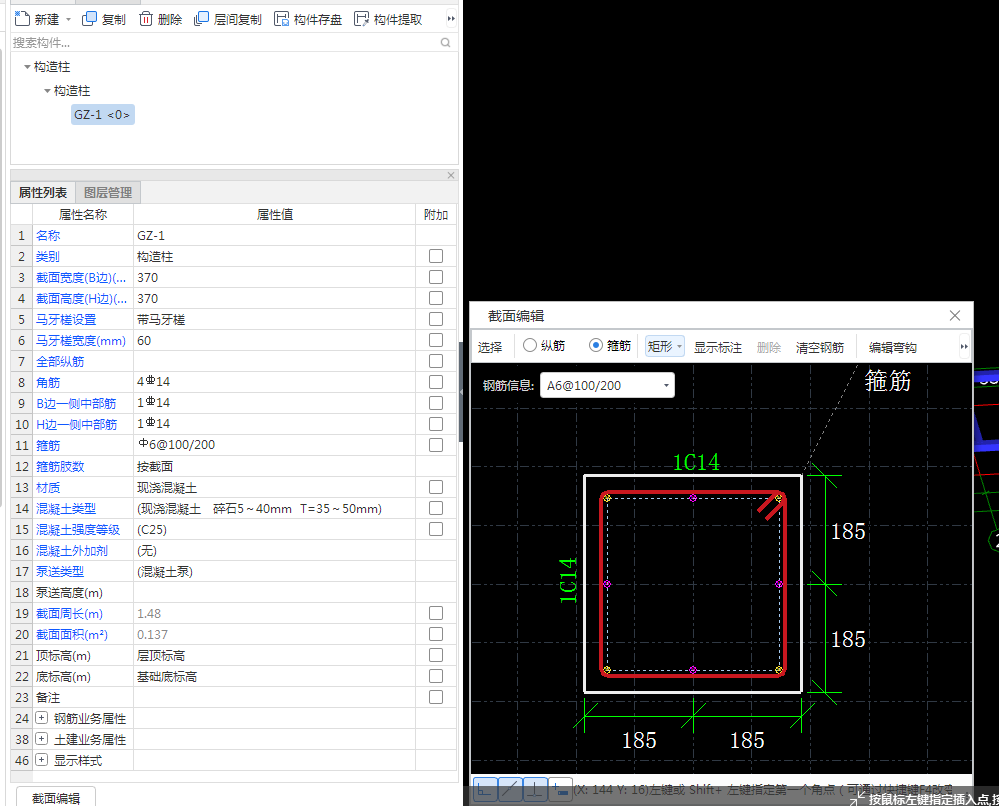Tick the 附加 checkbox for 角筋 row
Image resolution: width=999 pixels, height=806 pixels.
436,382
